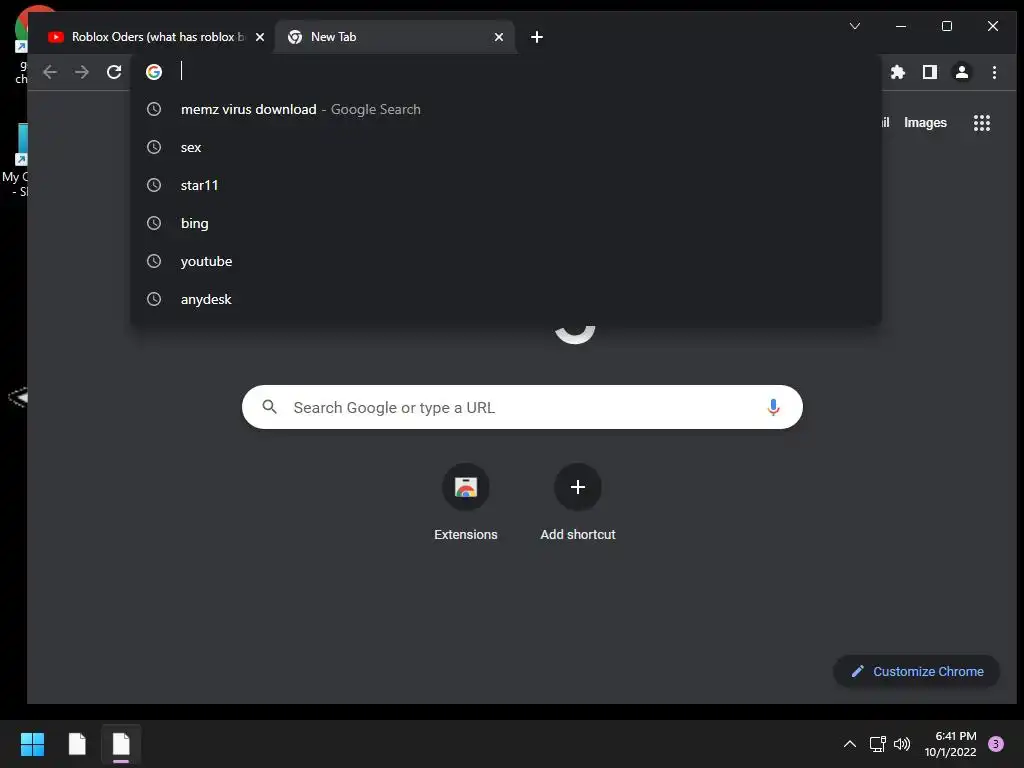Go forward with the forward arrow
Image resolution: width=1024 pixels, height=768 pixels.
(x=82, y=72)
